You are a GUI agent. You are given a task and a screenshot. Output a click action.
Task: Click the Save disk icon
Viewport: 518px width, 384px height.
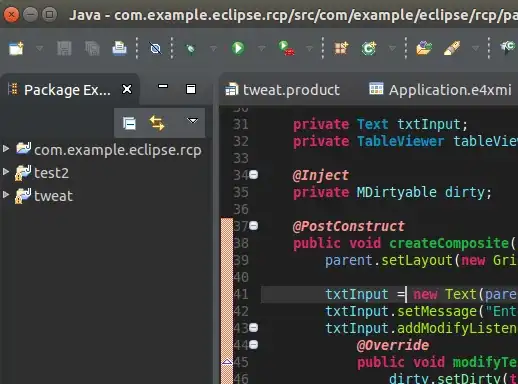(64, 48)
